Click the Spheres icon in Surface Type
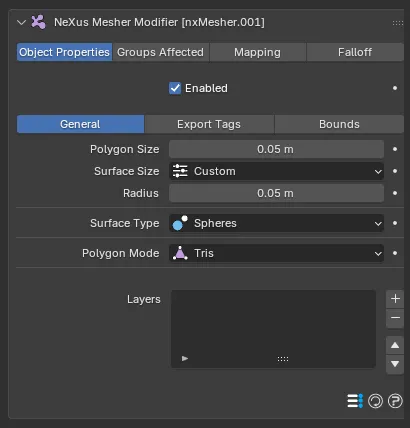The height and width of the screenshot is (428, 410). point(180,223)
